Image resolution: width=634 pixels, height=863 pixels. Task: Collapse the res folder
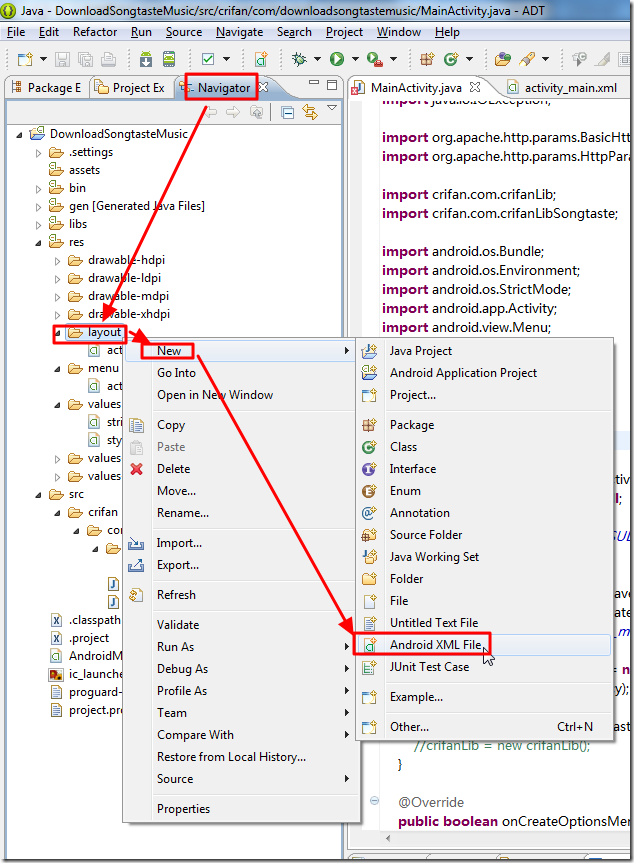39,243
